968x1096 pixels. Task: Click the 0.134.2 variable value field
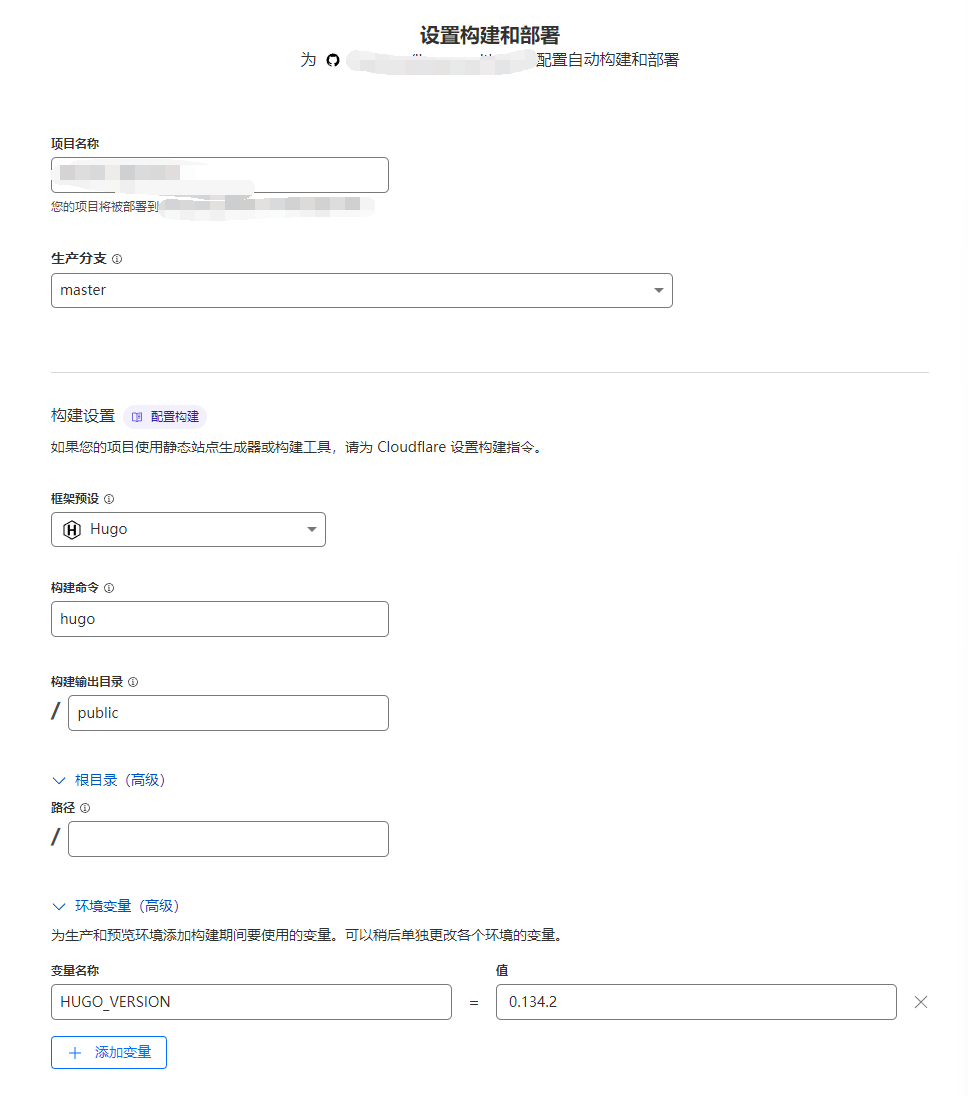coord(696,1001)
